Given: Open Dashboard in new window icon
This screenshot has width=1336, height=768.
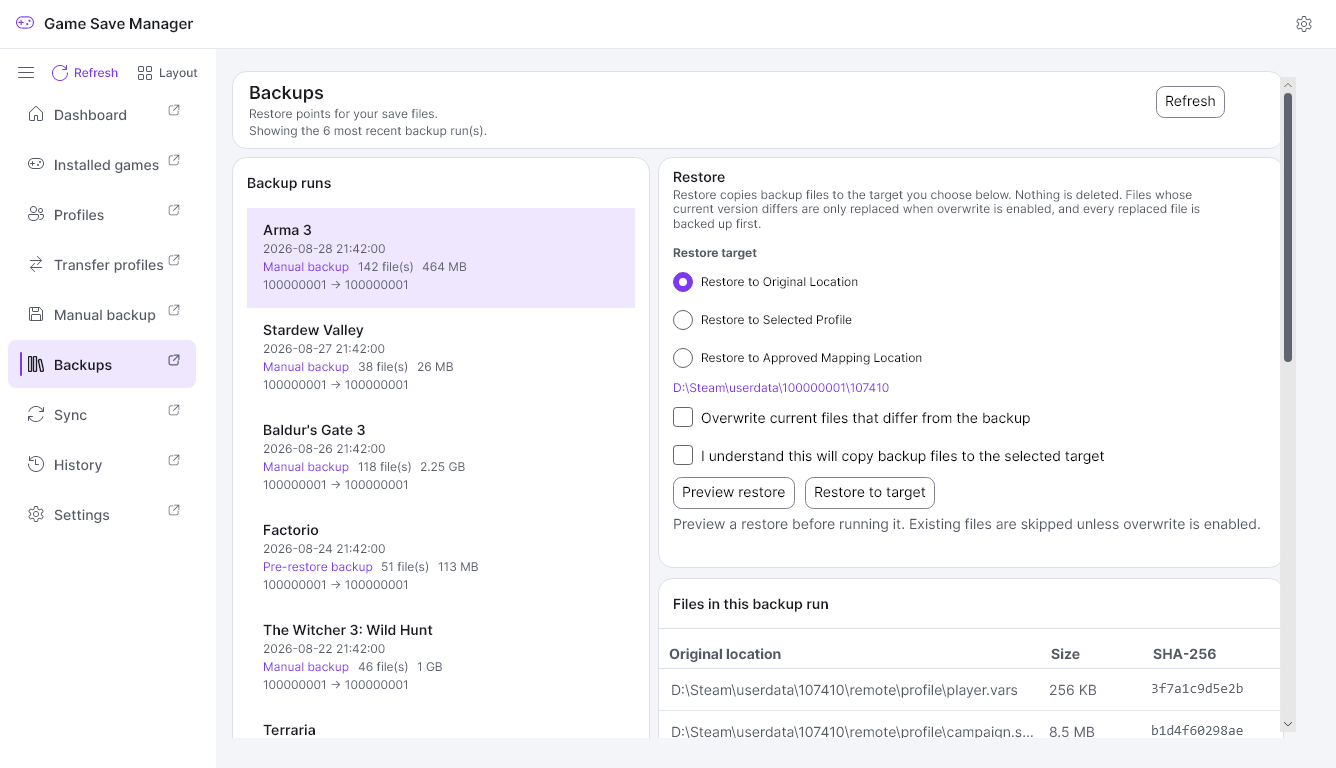Looking at the screenshot, I should pyautogui.click(x=174, y=110).
